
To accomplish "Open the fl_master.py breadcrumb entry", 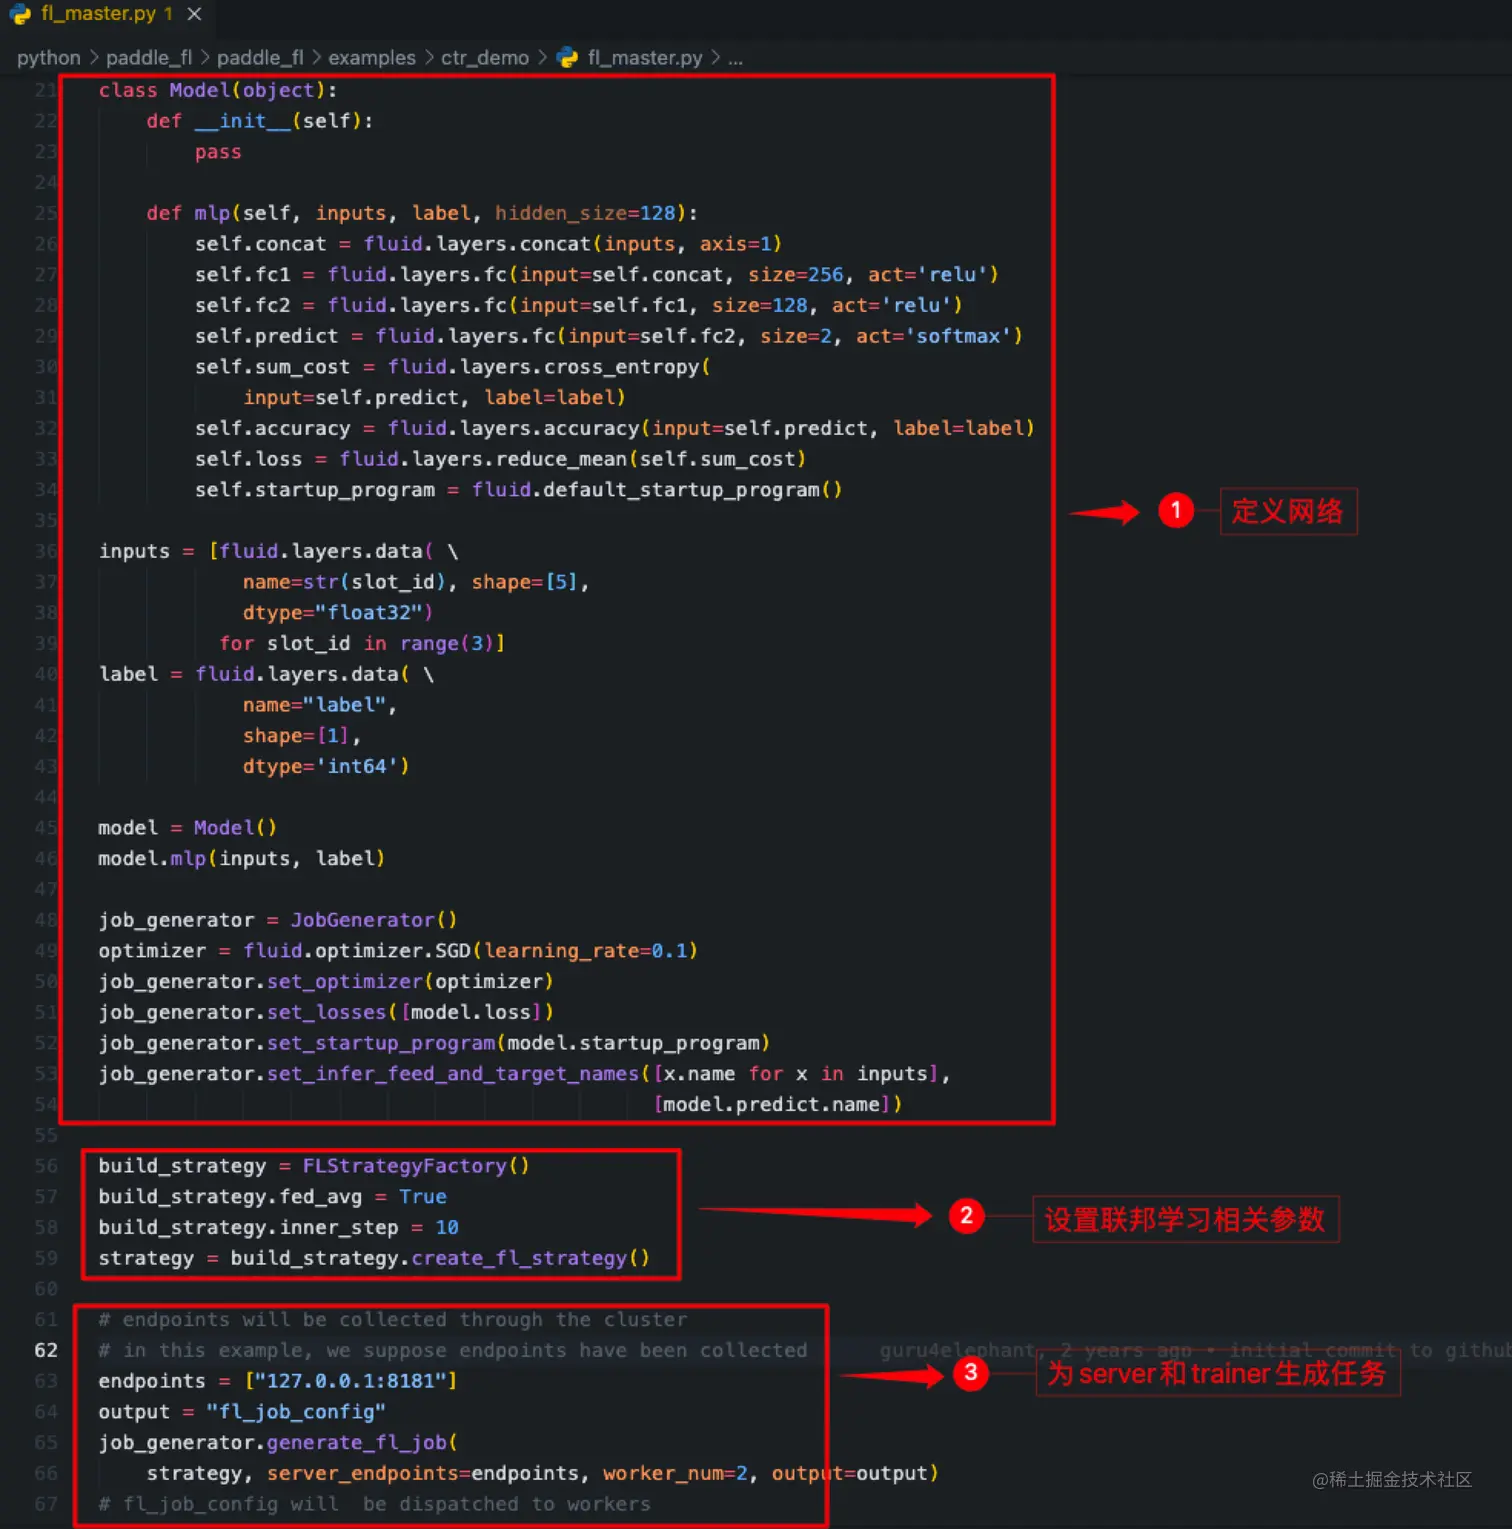I will click(x=645, y=58).
